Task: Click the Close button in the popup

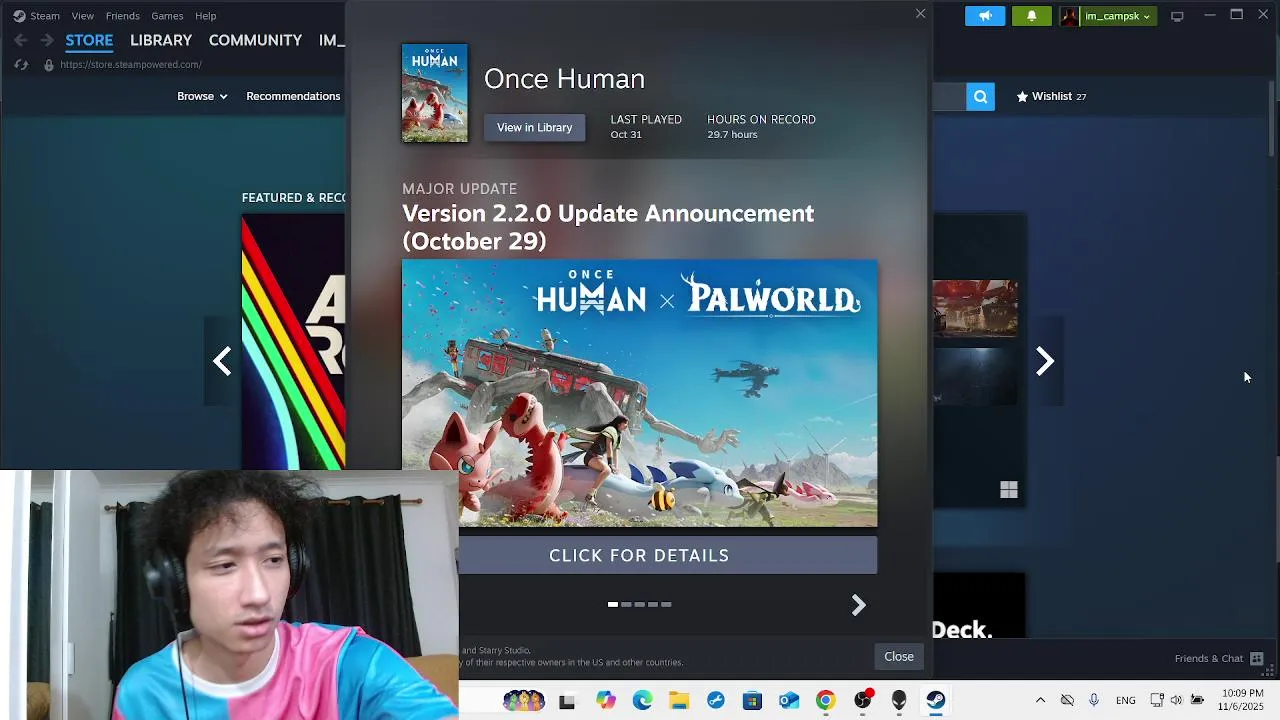Action: click(899, 656)
